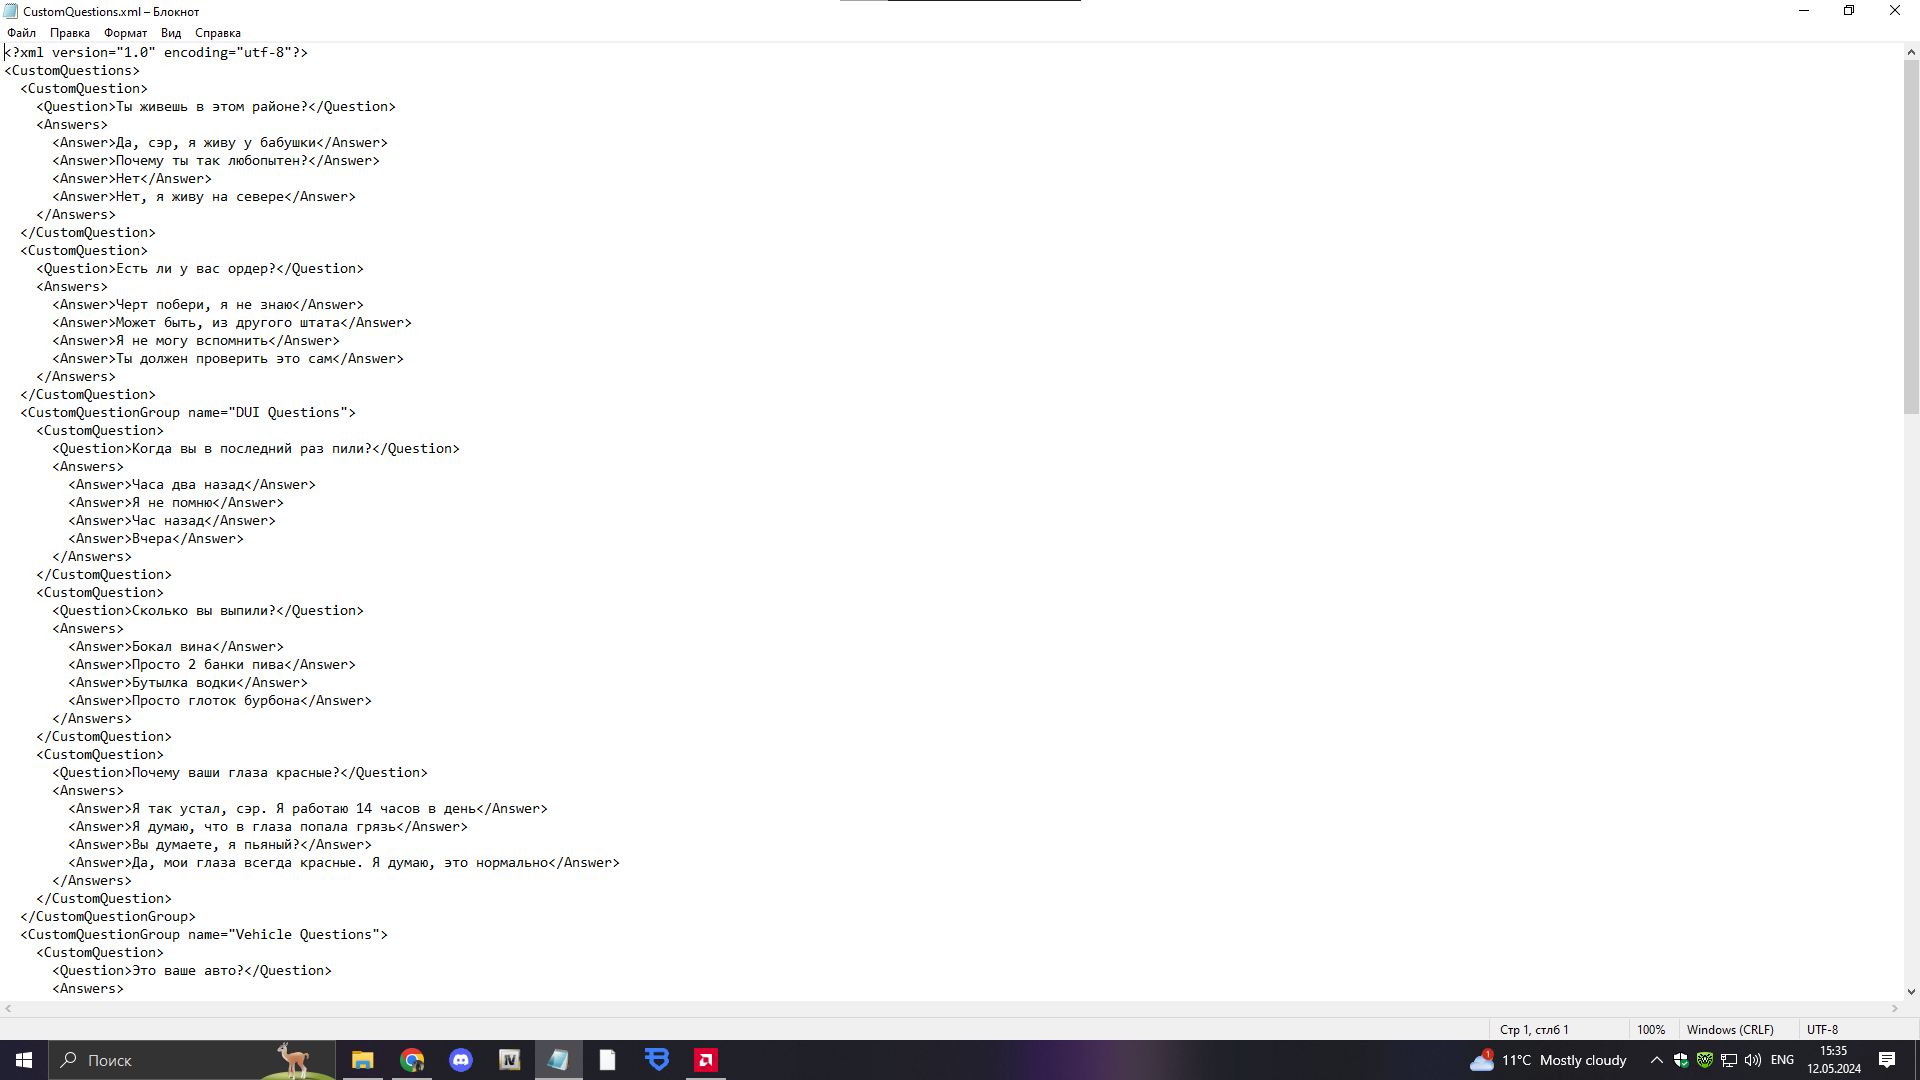Open Discord from the taskbar
This screenshot has height=1080, width=1920.
pyautogui.click(x=461, y=1060)
